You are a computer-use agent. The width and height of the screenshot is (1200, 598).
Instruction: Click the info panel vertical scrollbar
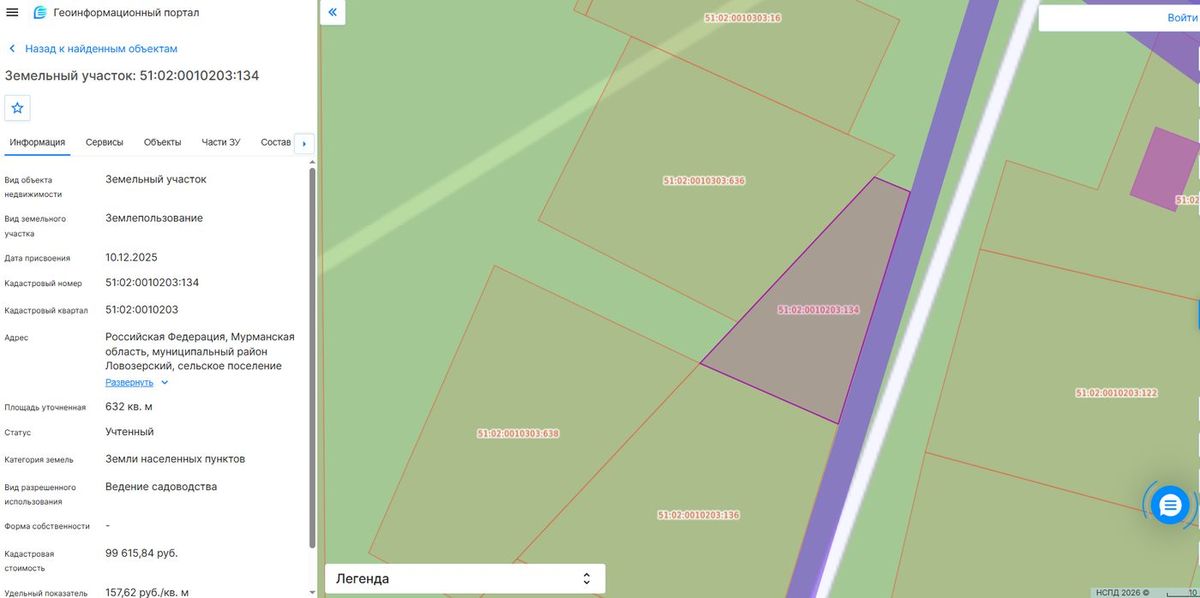coord(312,358)
